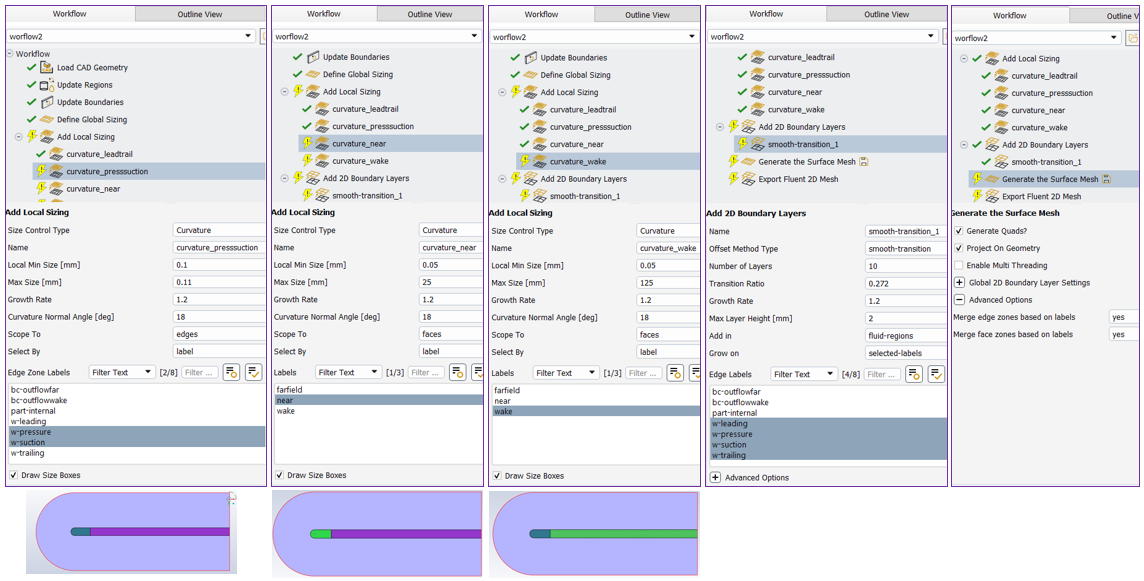This screenshot has height=581, width=1144.
Task: Expand Advanced Options in 2D Boundary Layers panel
Action: click(x=715, y=477)
